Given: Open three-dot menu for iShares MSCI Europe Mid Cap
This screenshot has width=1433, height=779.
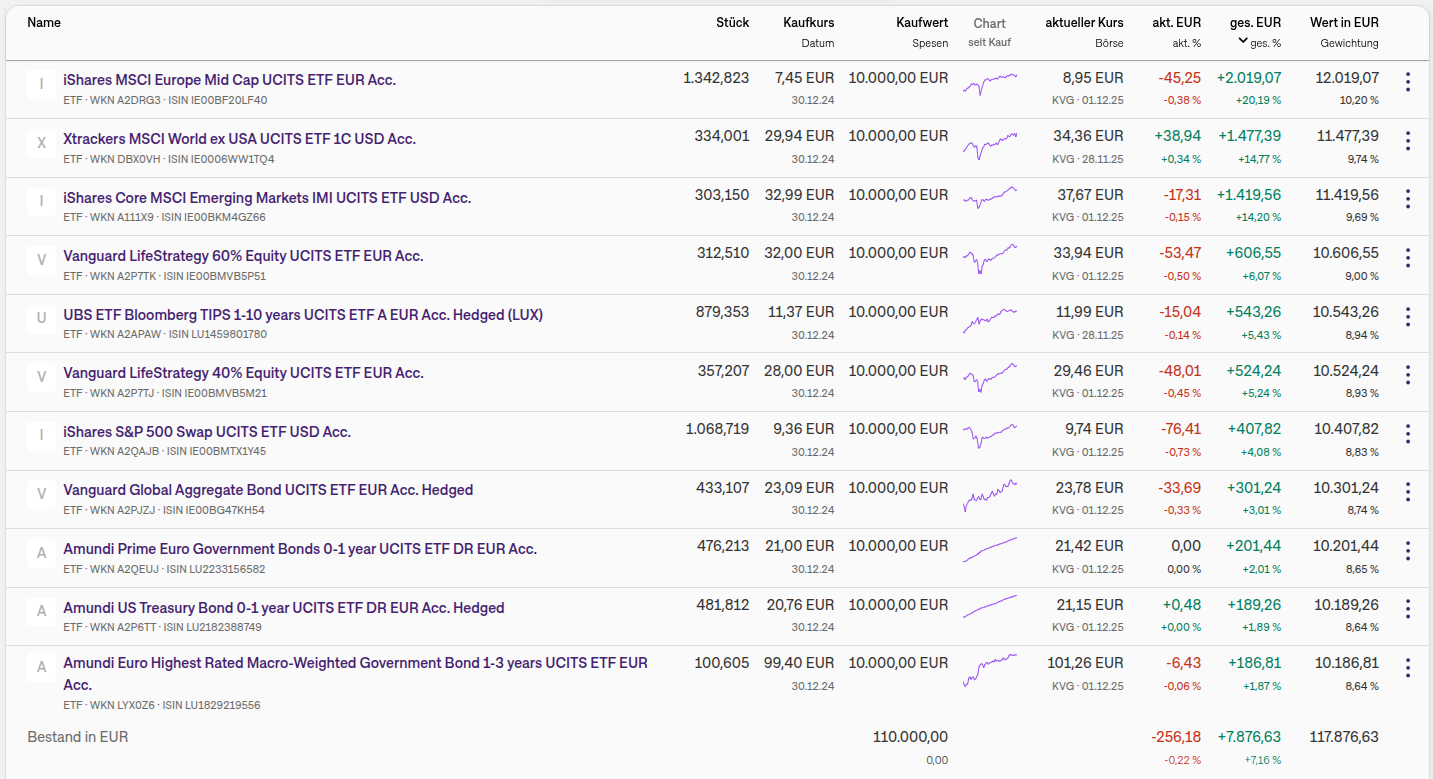Looking at the screenshot, I should [1408, 82].
